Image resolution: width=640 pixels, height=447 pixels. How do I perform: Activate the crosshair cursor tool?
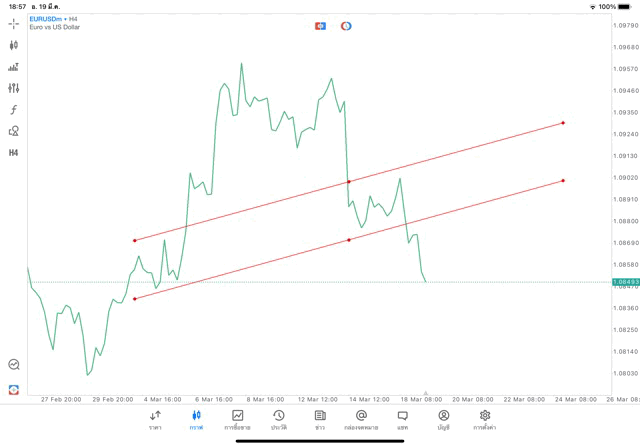(13, 23)
